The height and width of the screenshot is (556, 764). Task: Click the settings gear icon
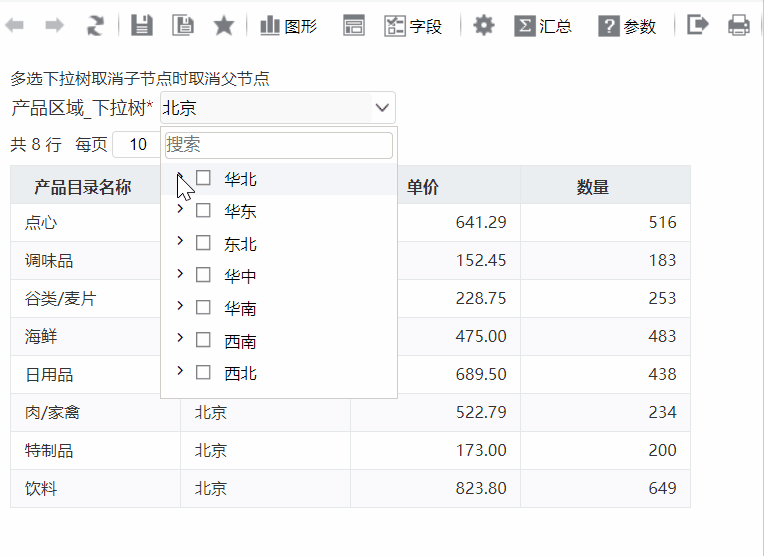(483, 25)
